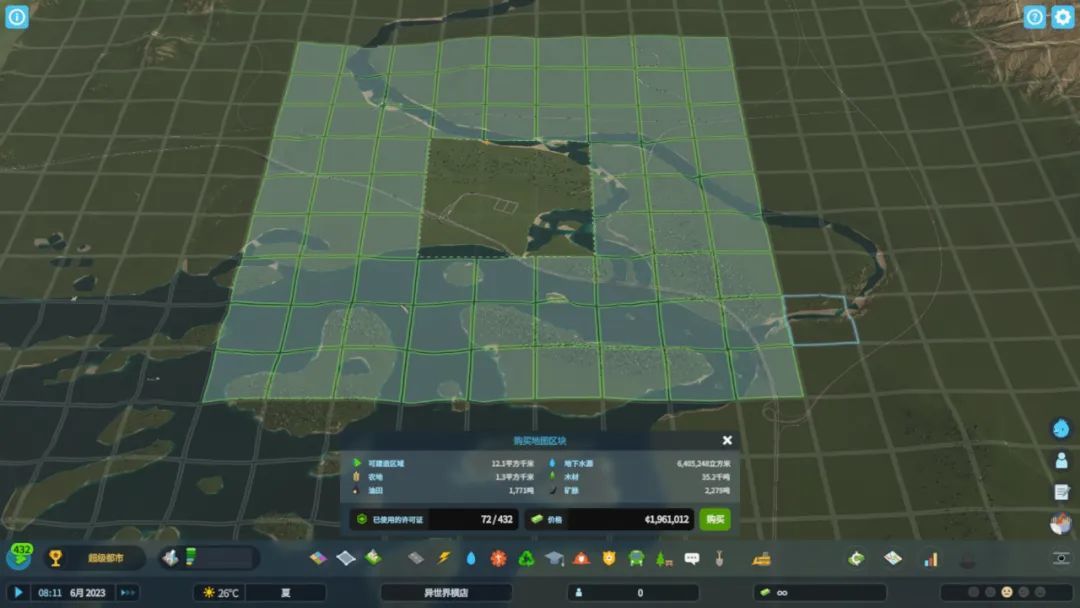This screenshot has width=1080, height=608.
Task: Select the blue-outlined map tile
Action: pos(821,319)
